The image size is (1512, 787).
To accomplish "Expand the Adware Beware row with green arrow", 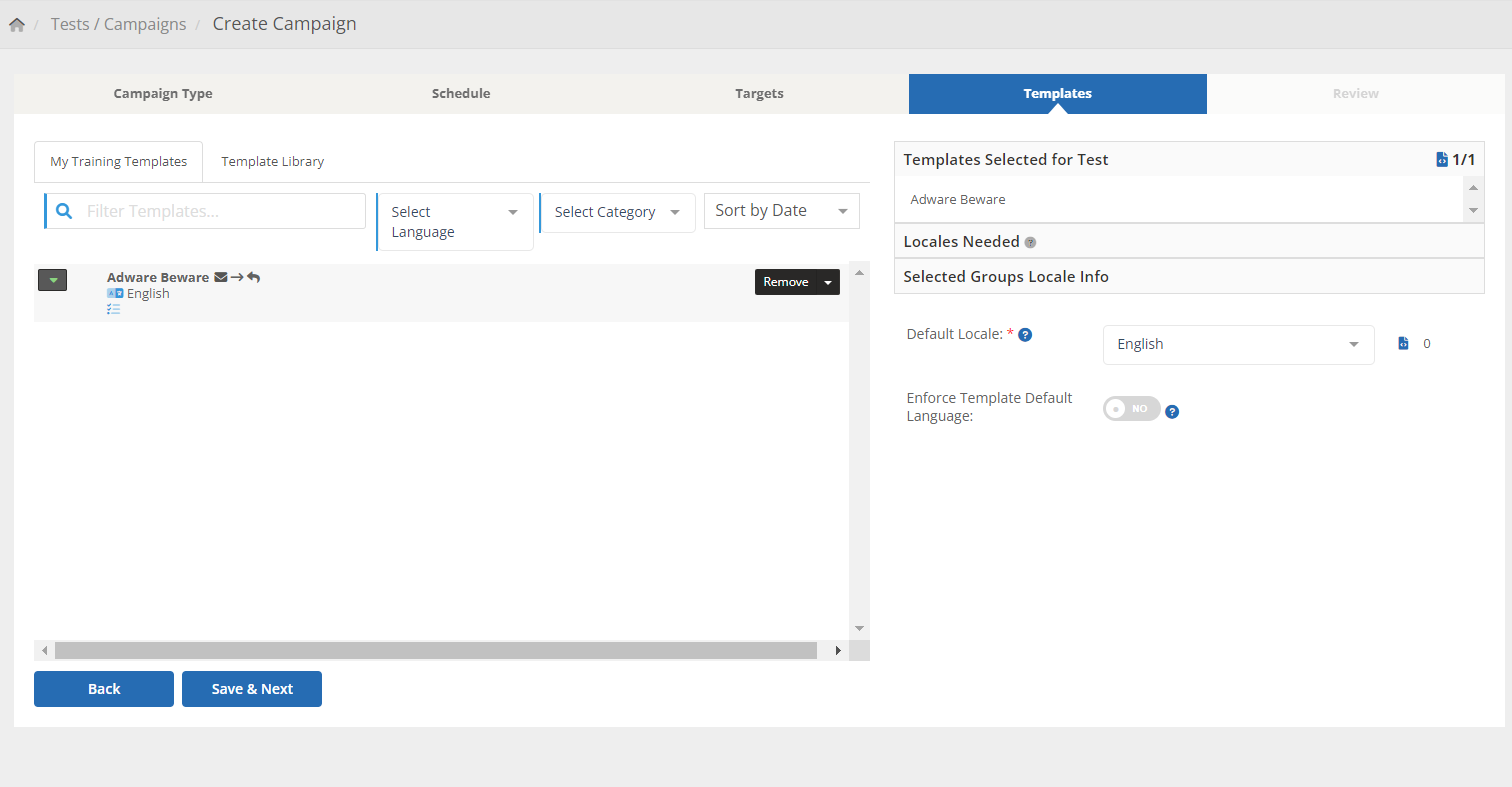I will [x=52, y=280].
